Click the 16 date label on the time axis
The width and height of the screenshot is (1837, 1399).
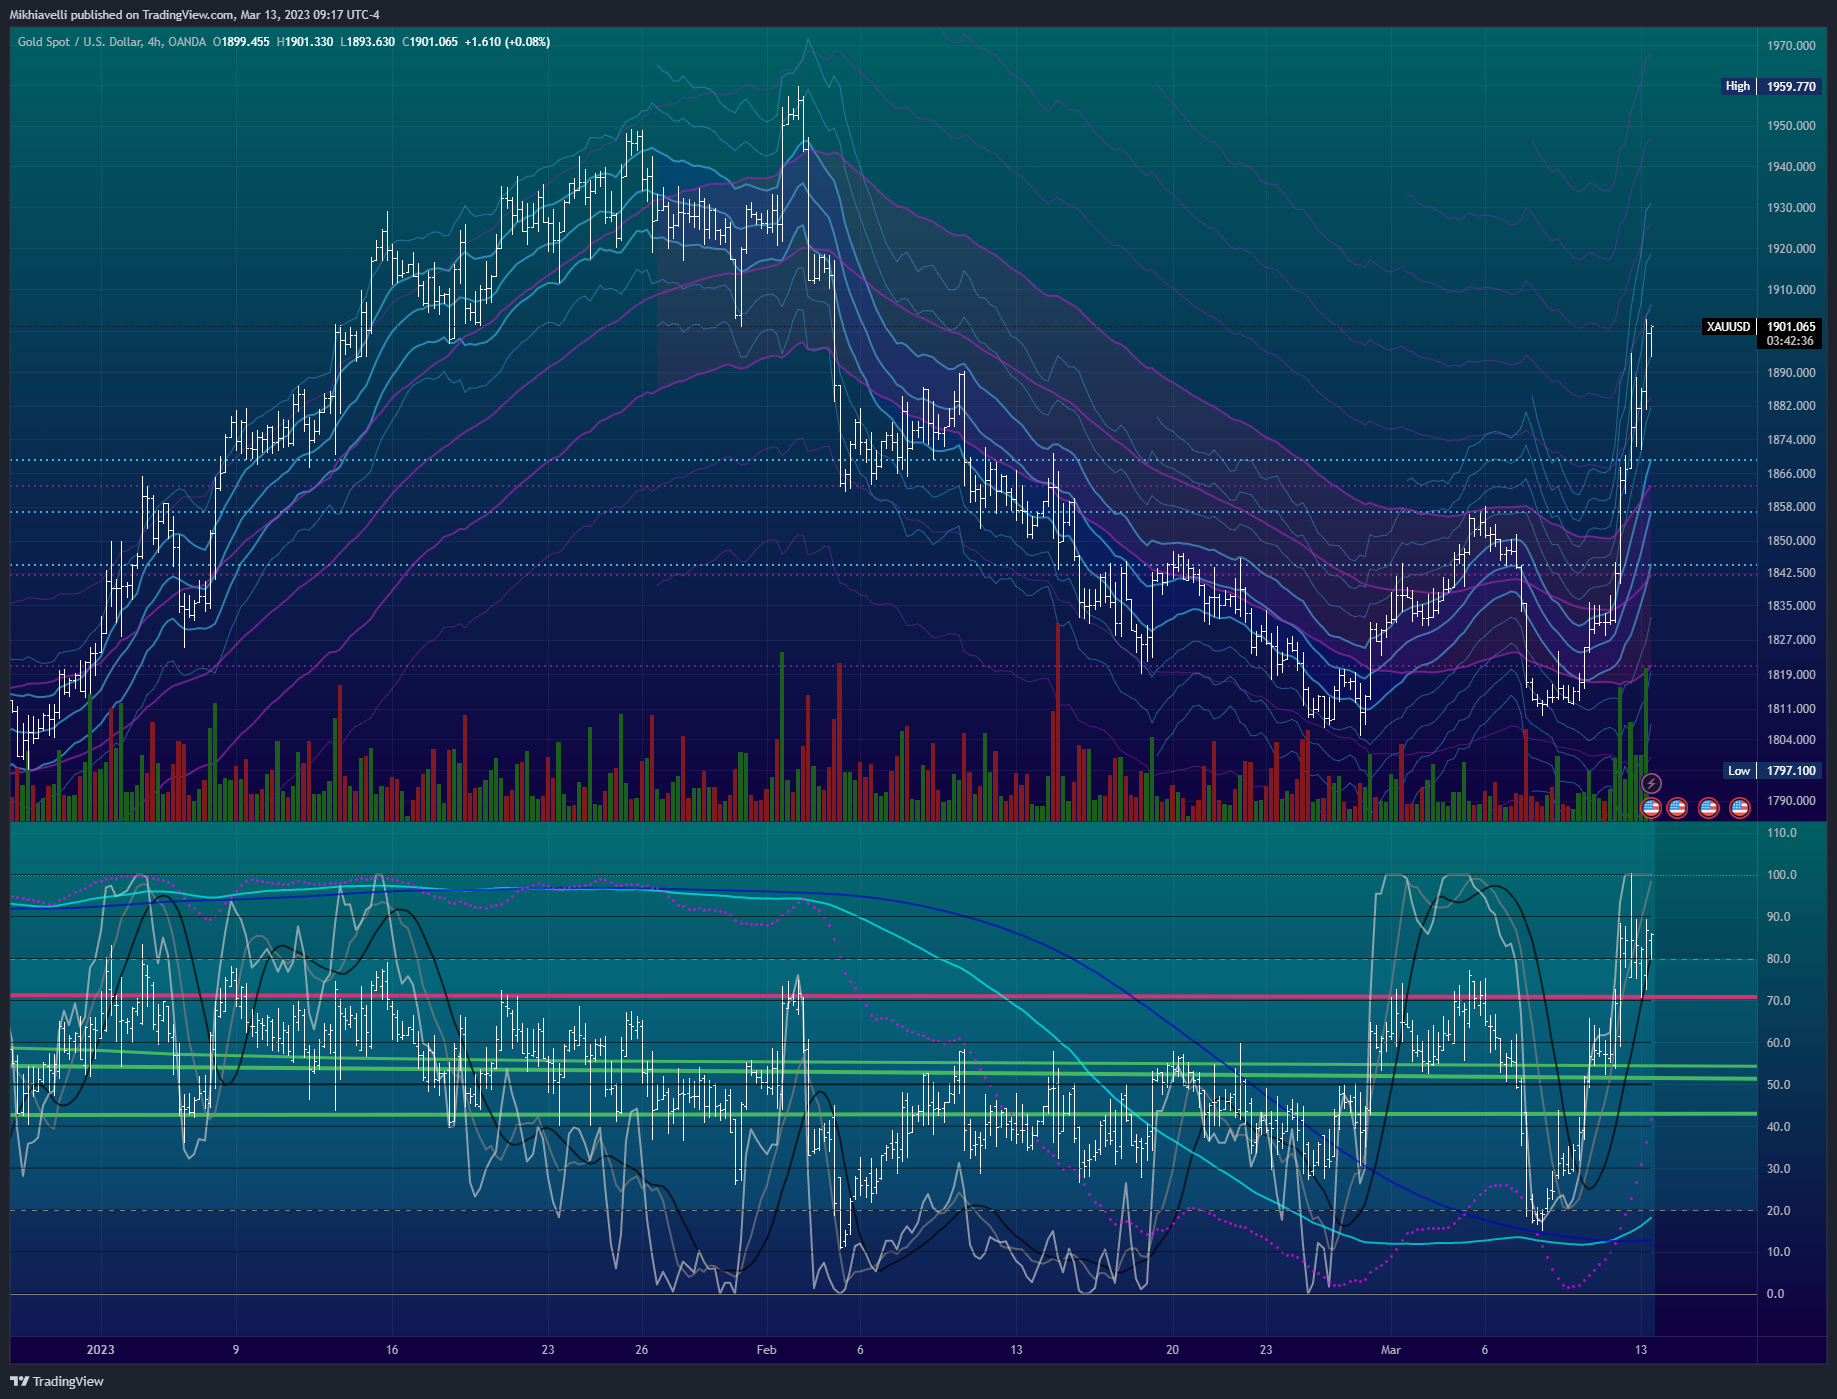[x=392, y=1350]
